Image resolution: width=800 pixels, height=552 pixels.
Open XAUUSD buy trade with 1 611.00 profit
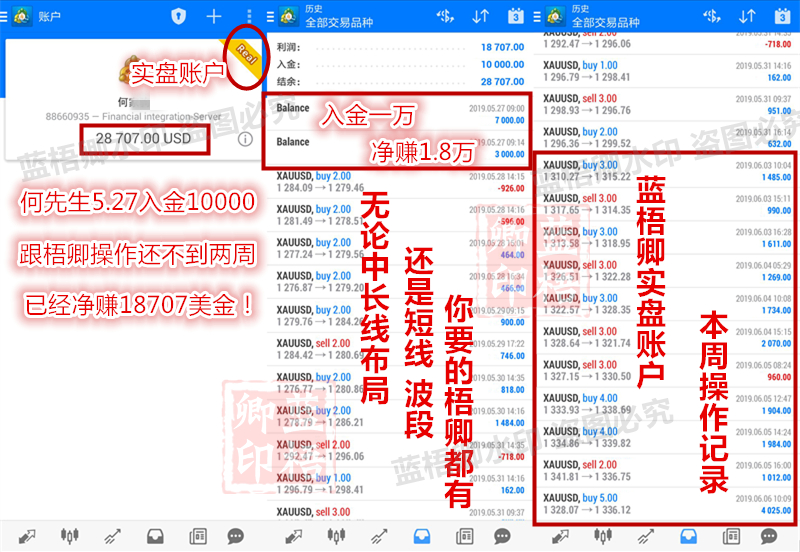coord(666,238)
